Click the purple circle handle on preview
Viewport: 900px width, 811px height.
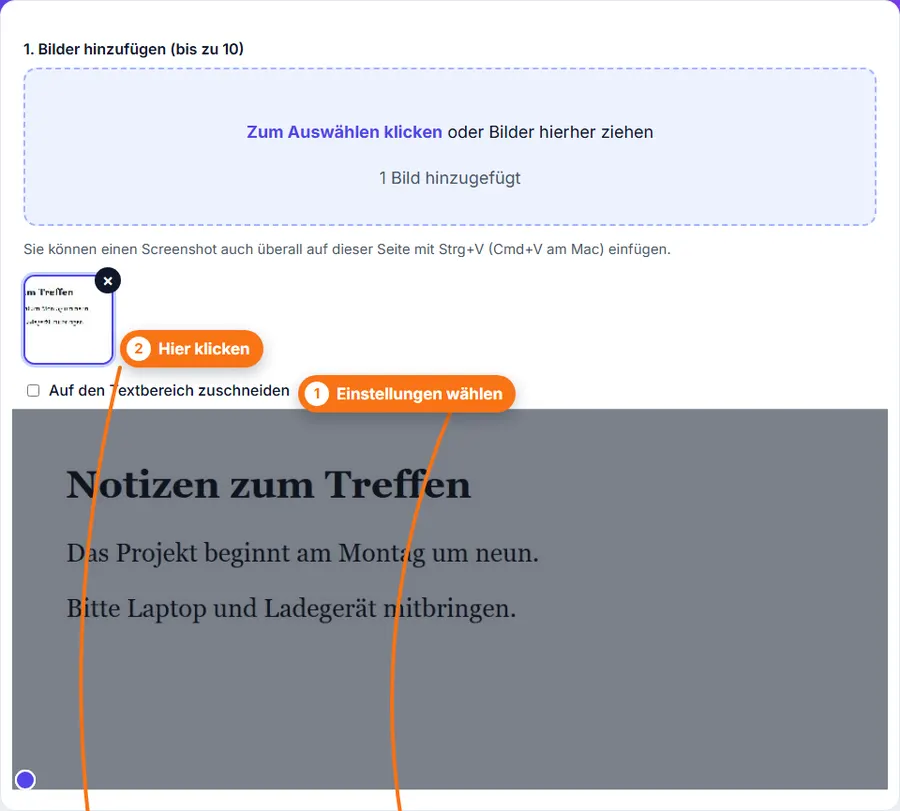pos(25,780)
